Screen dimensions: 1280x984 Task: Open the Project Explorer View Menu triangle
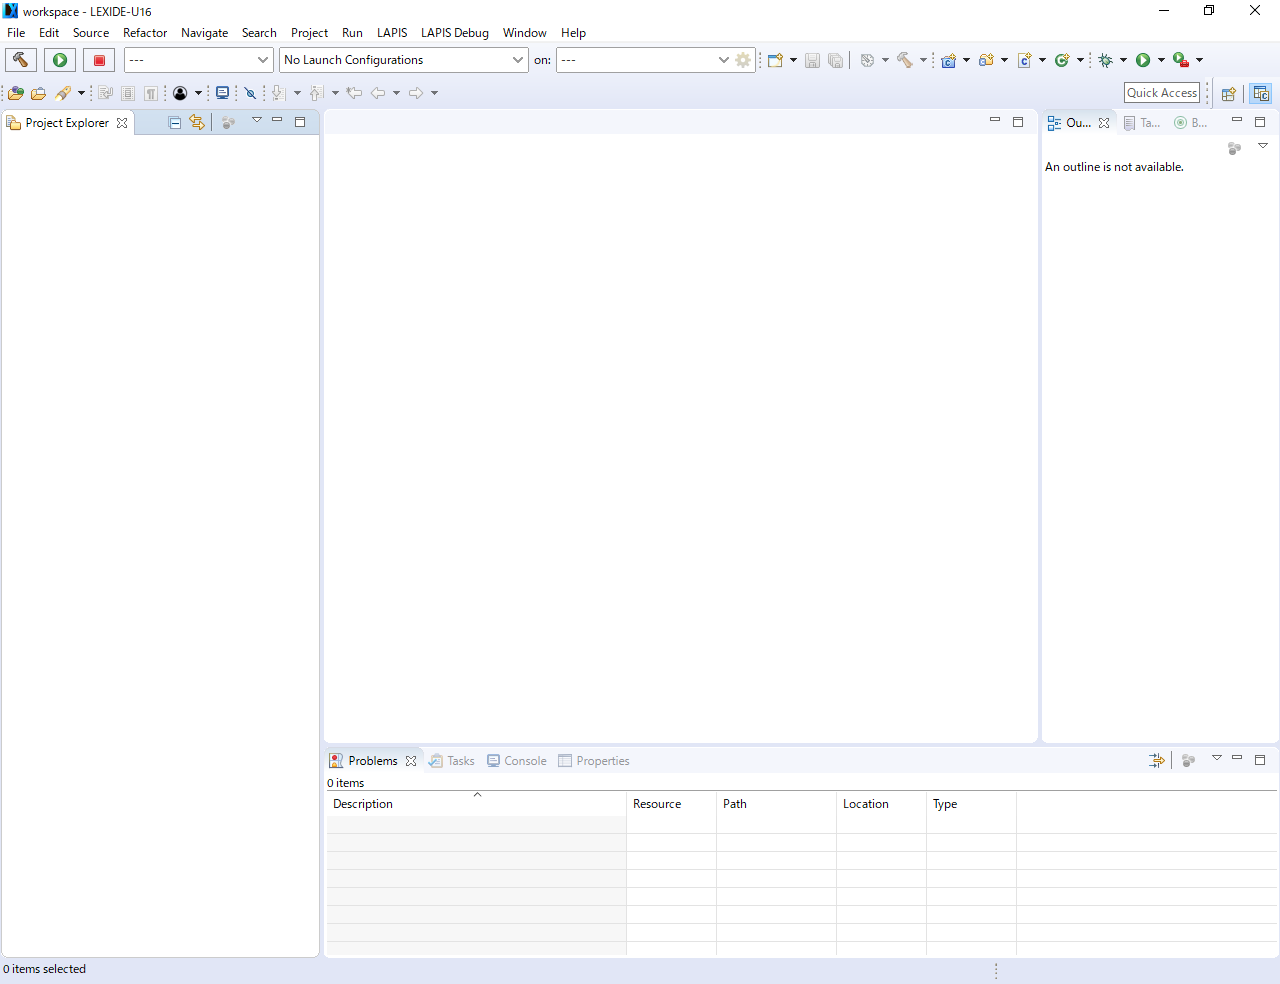256,121
